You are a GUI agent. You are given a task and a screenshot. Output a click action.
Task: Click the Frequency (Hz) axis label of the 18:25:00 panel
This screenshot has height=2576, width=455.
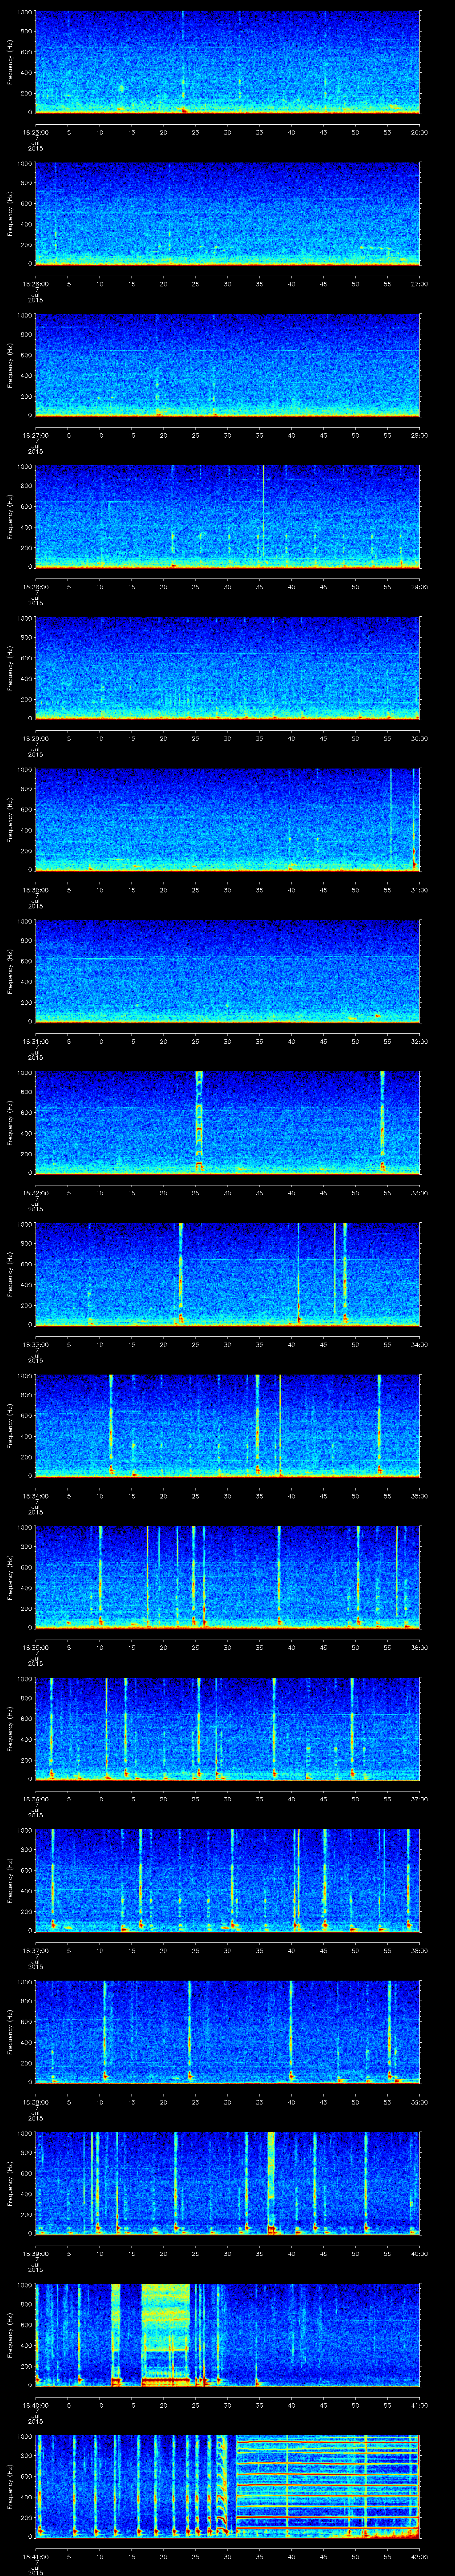(x=10, y=62)
